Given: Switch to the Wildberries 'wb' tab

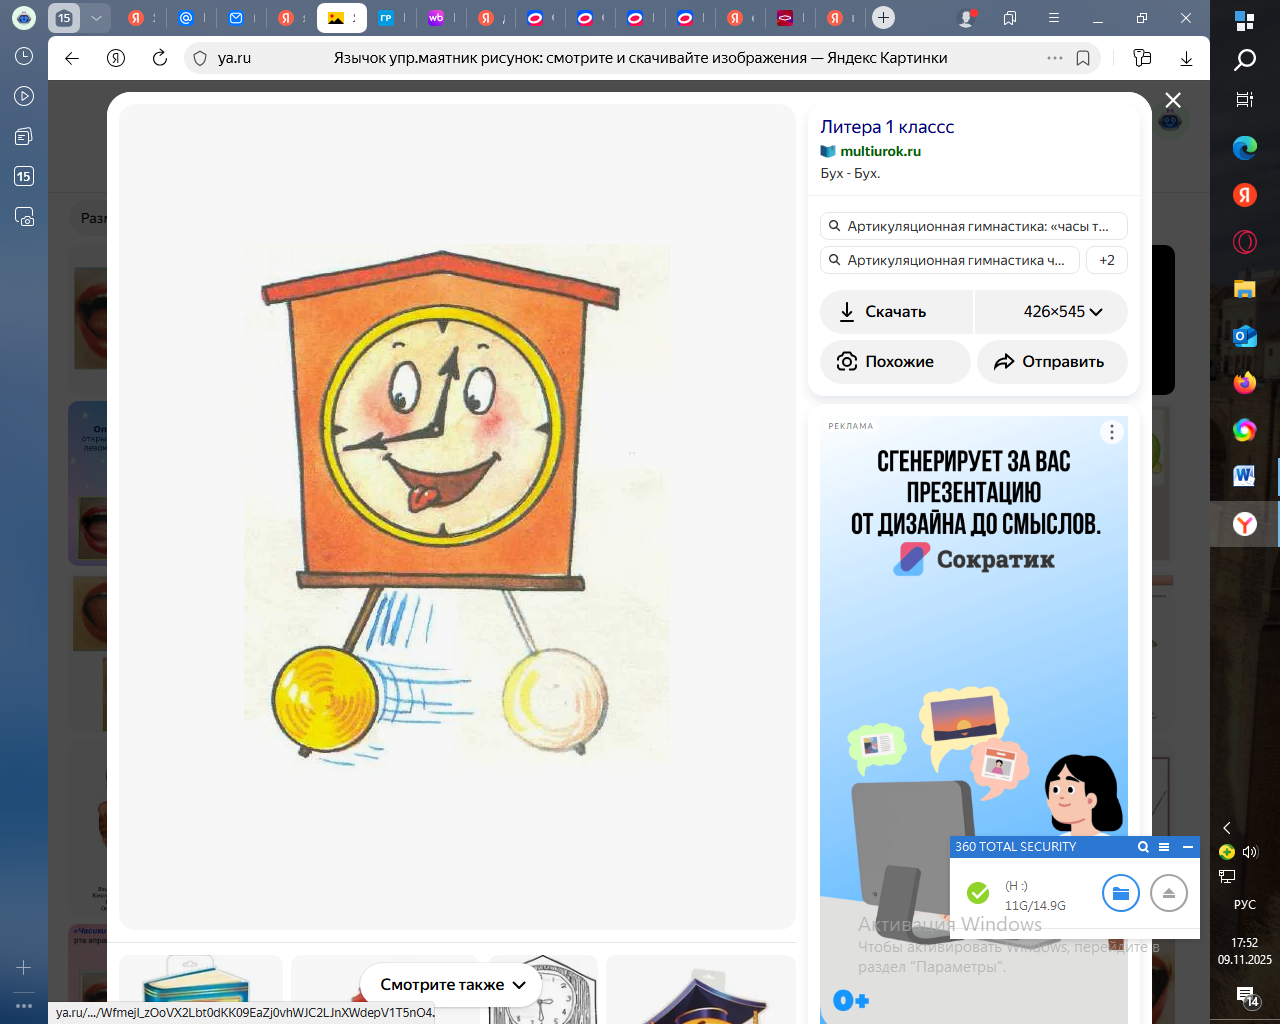Looking at the screenshot, I should pos(436,18).
